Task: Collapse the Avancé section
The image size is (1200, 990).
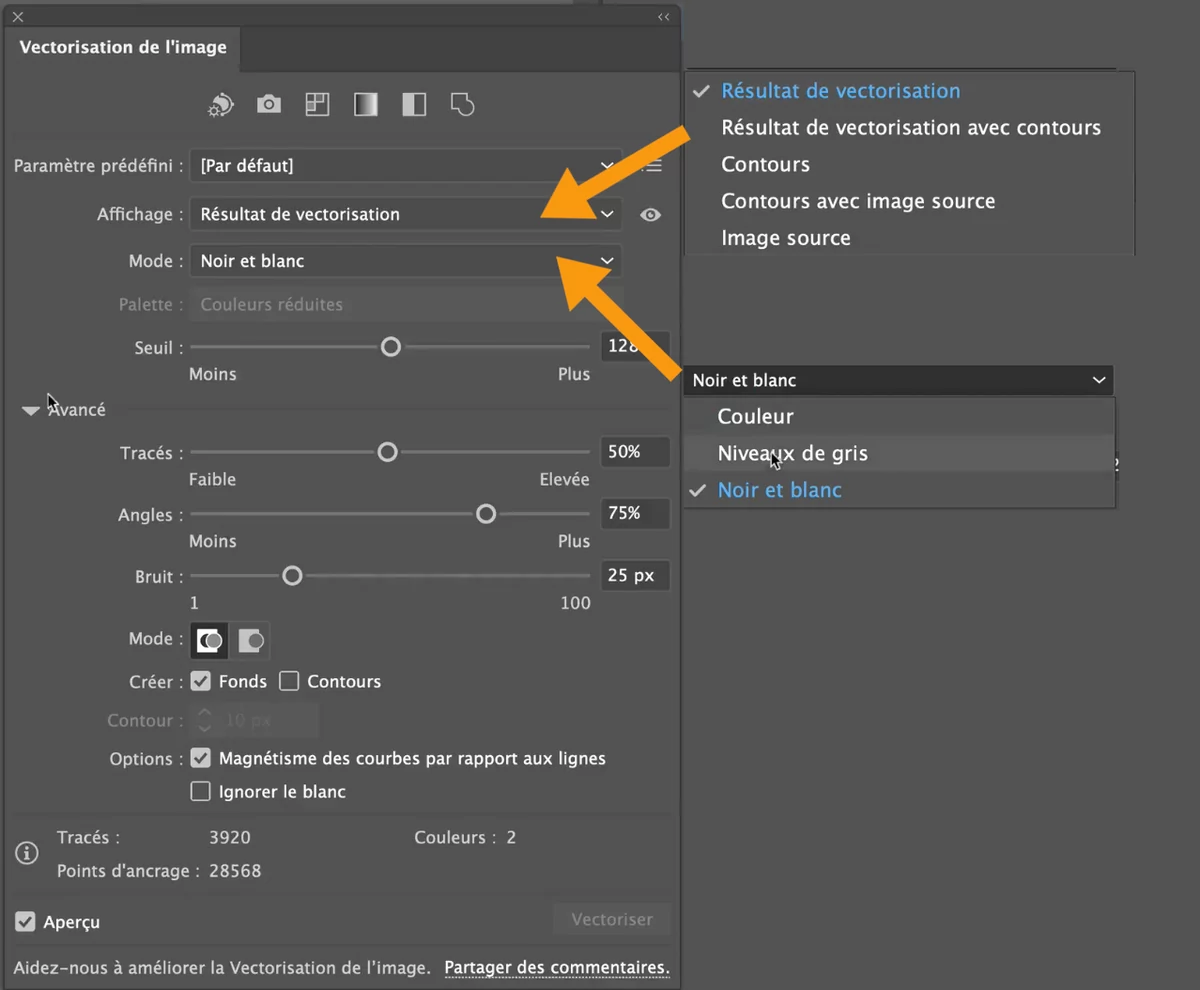Action: coord(31,410)
